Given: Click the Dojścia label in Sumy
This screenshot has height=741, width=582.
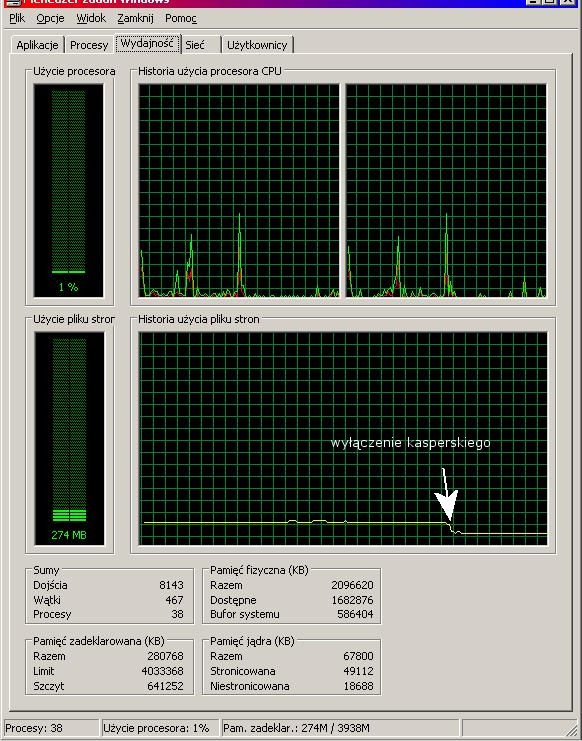Looking at the screenshot, I should [x=50, y=585].
